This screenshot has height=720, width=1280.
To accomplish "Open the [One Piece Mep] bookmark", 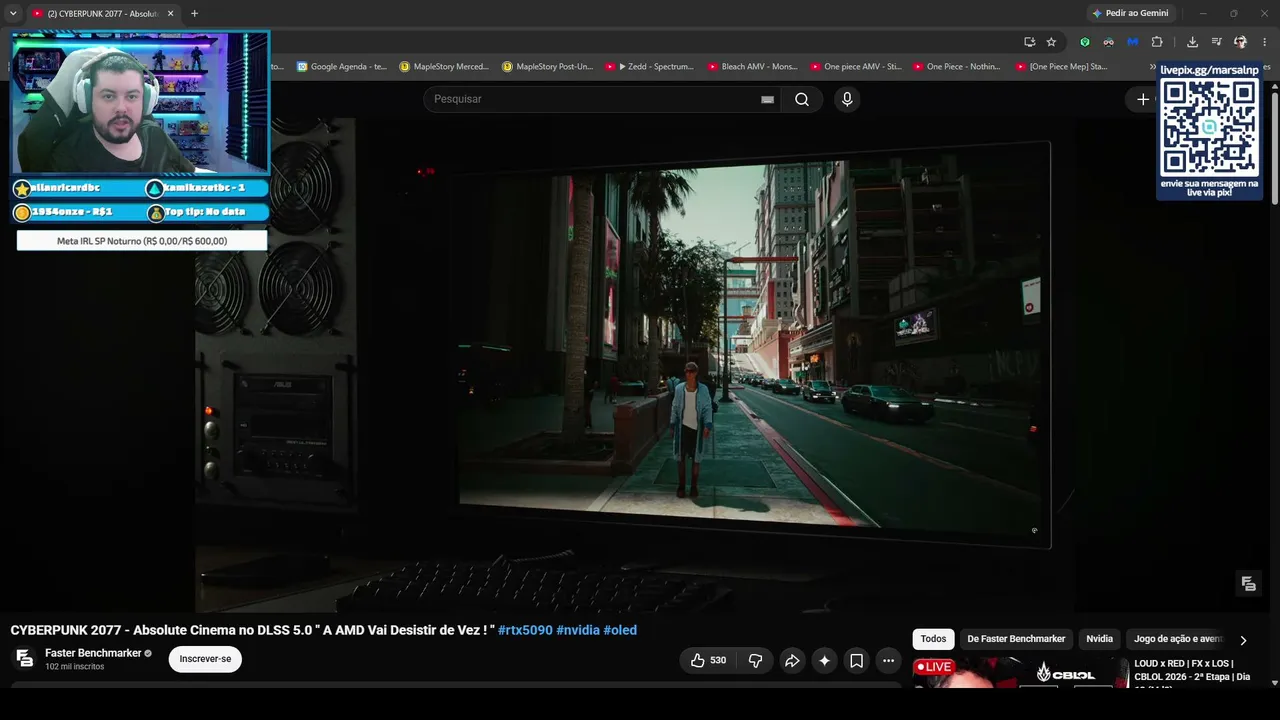I will point(1062,67).
